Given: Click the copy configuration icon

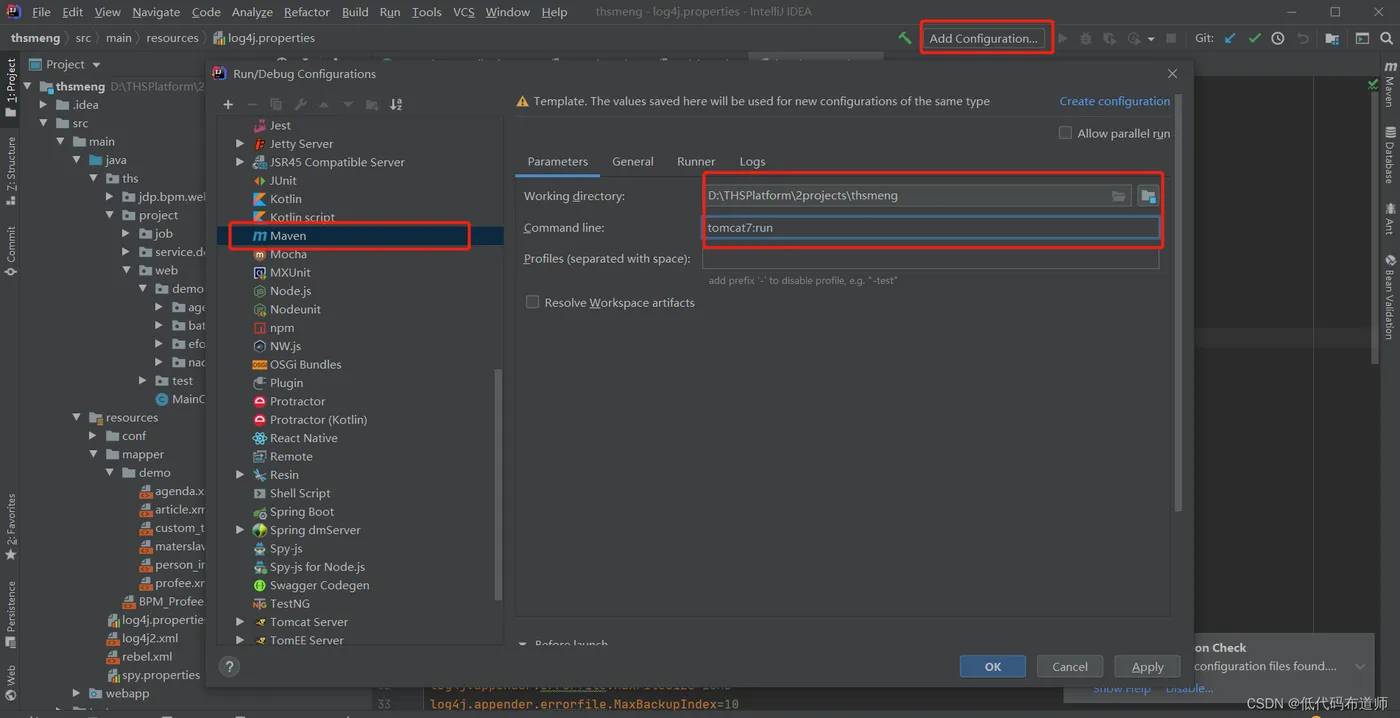Looking at the screenshot, I should [x=276, y=104].
